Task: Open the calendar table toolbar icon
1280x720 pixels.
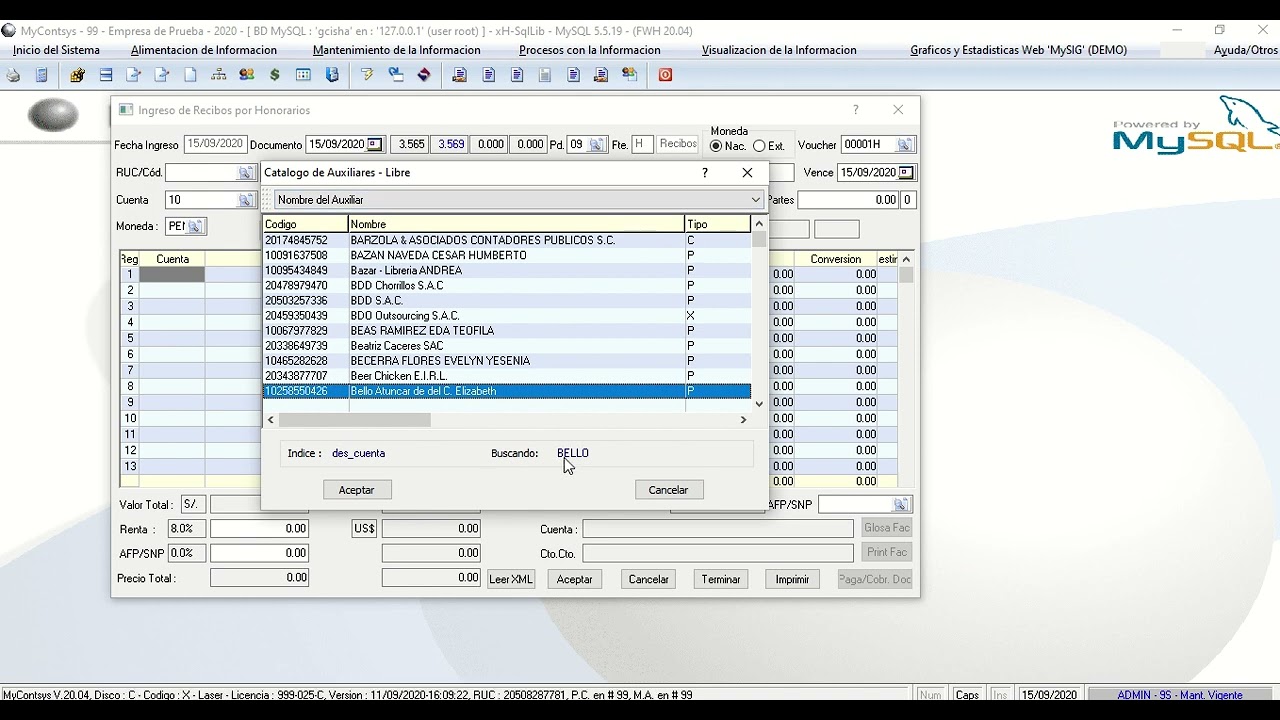Action: (x=303, y=75)
